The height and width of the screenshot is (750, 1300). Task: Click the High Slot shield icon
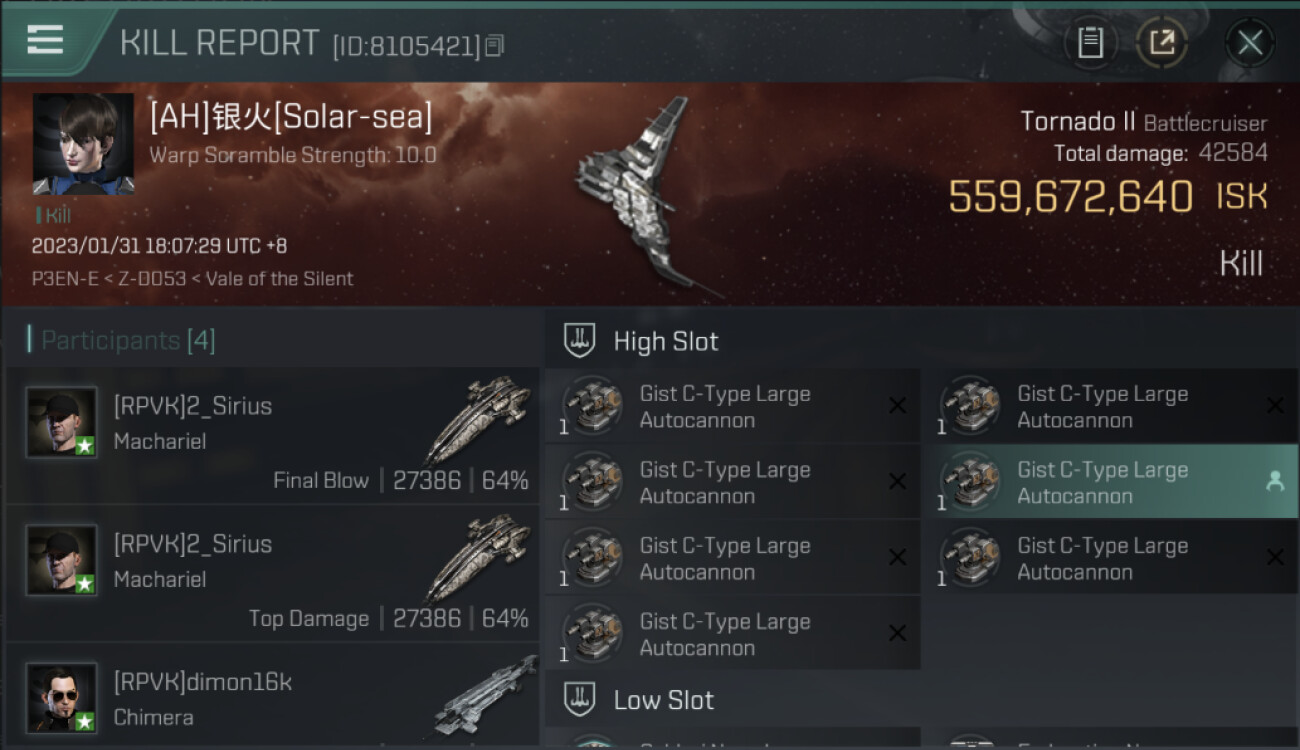580,341
